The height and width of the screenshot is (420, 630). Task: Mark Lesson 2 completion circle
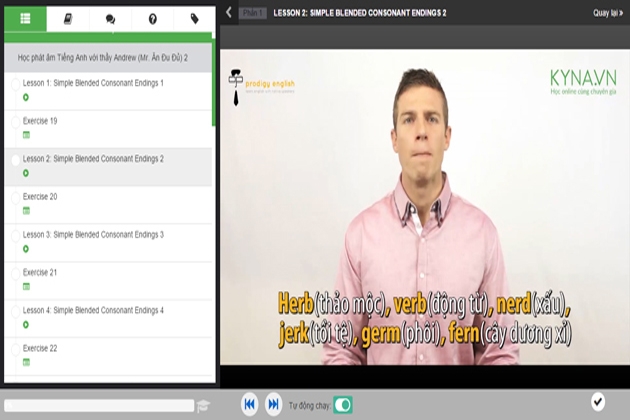coord(16,160)
